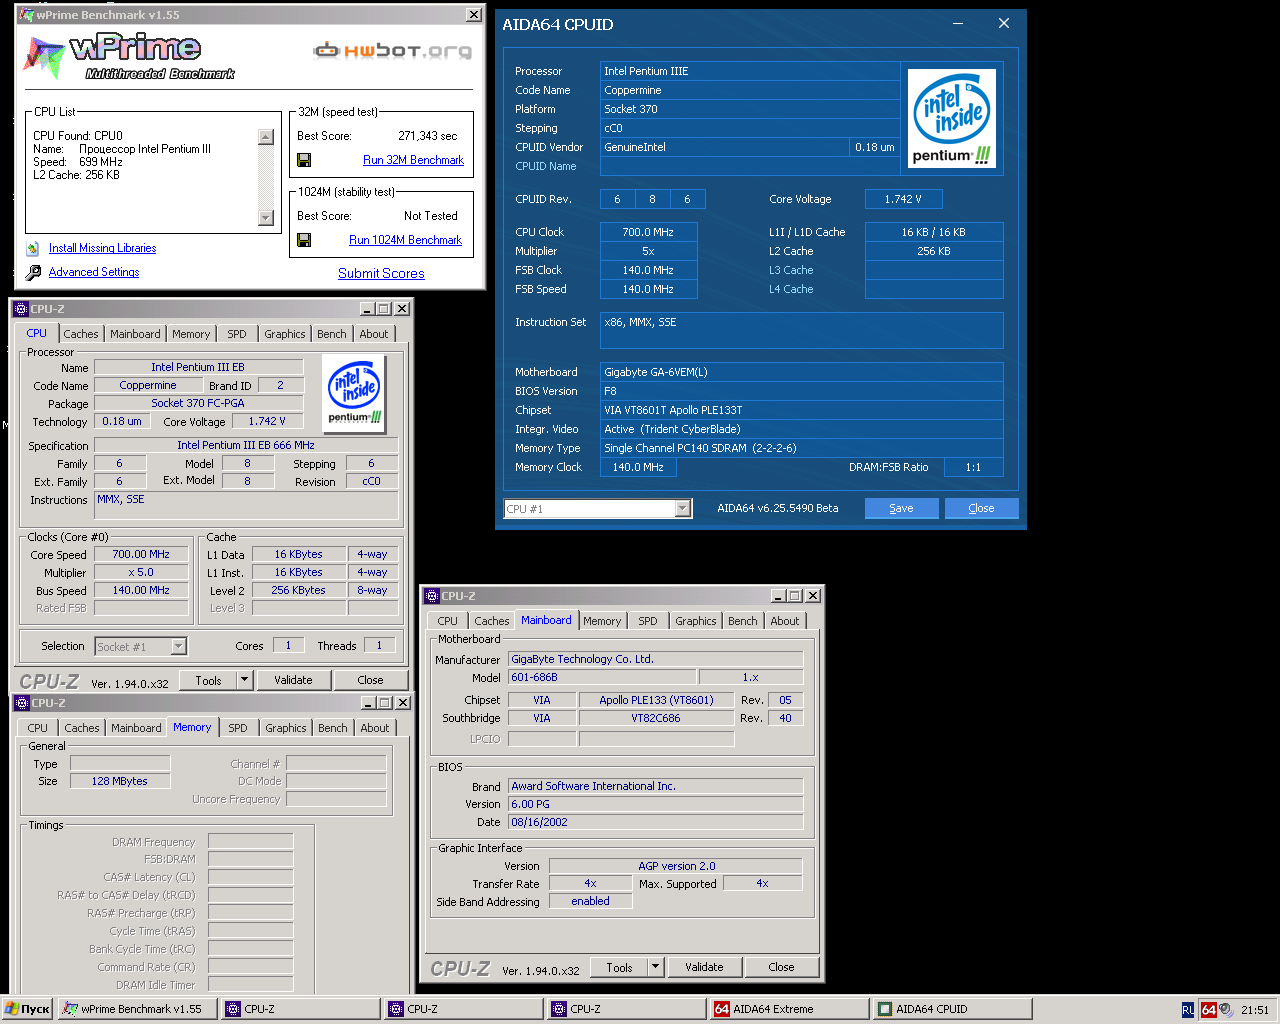1280x1024 pixels.
Task: Click the wPrime title bar icon
Action: (x=26, y=15)
